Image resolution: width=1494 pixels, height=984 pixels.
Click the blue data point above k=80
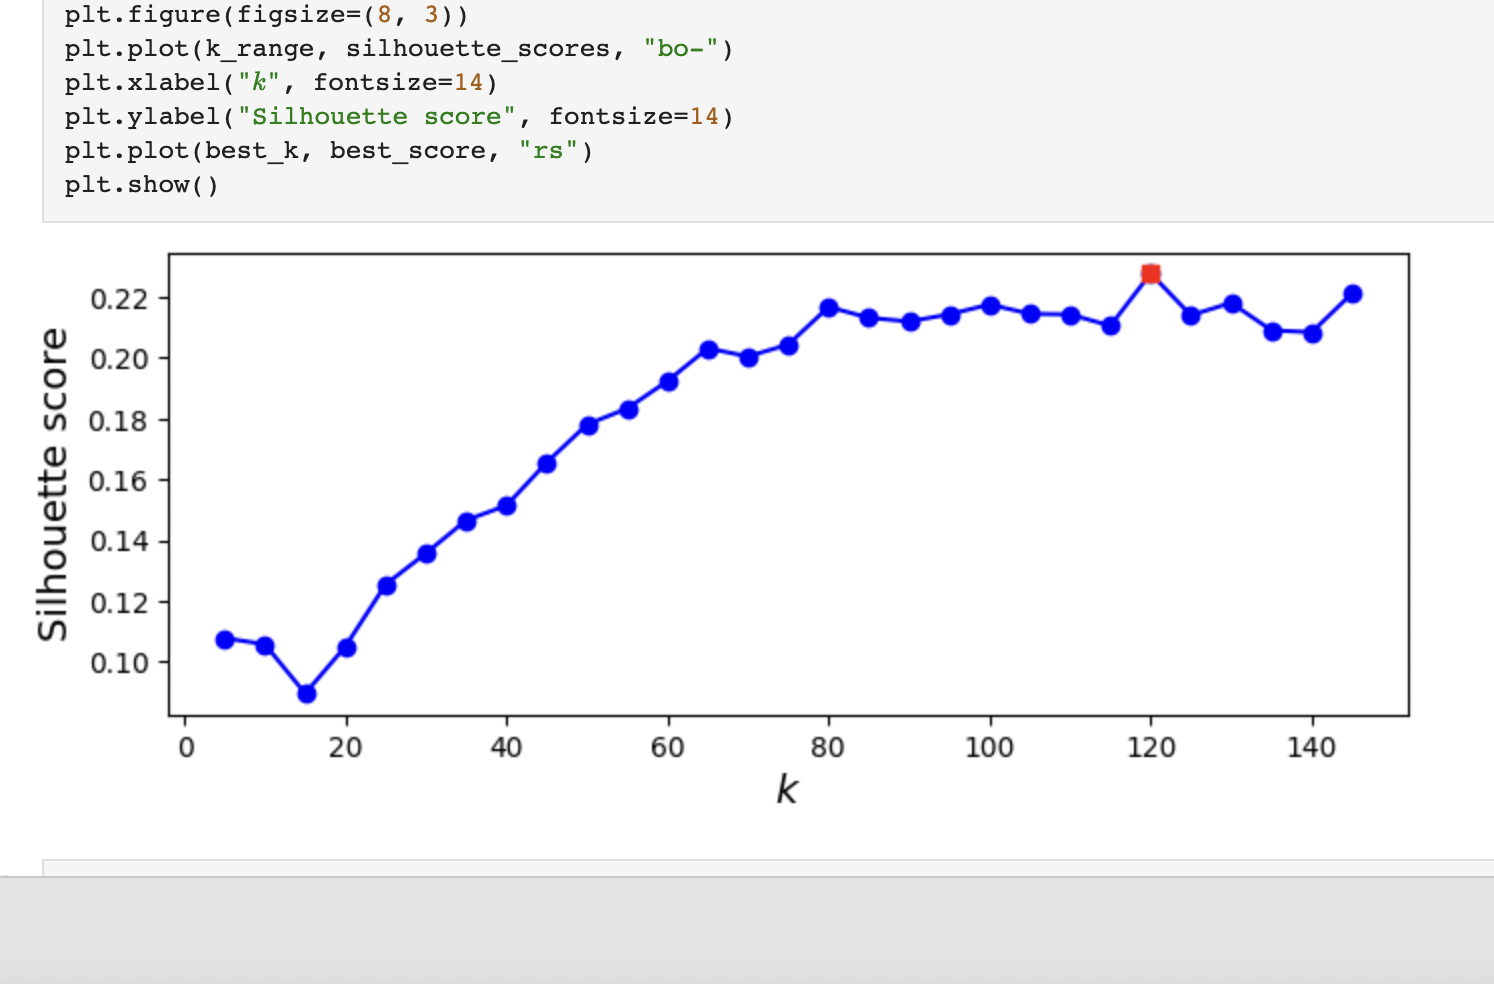click(x=829, y=308)
